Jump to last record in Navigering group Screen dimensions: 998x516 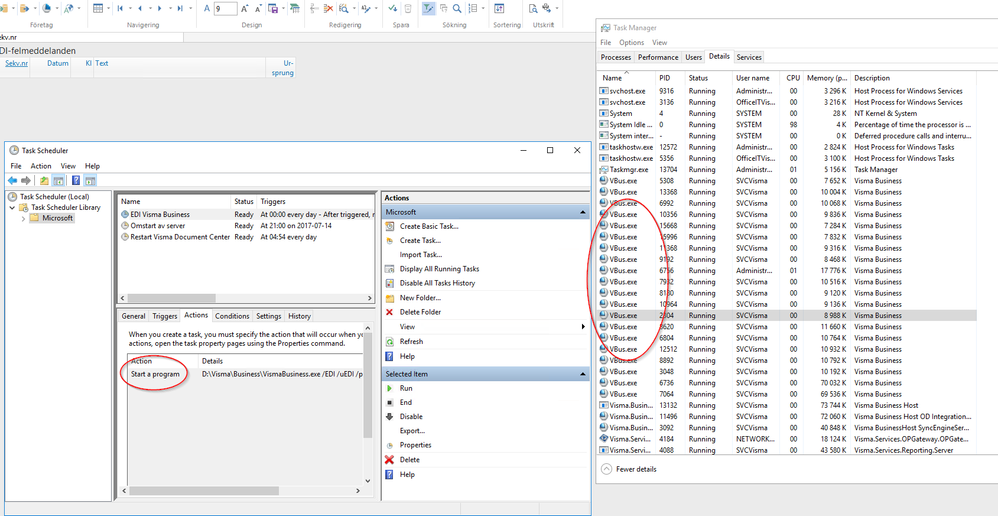click(x=180, y=8)
